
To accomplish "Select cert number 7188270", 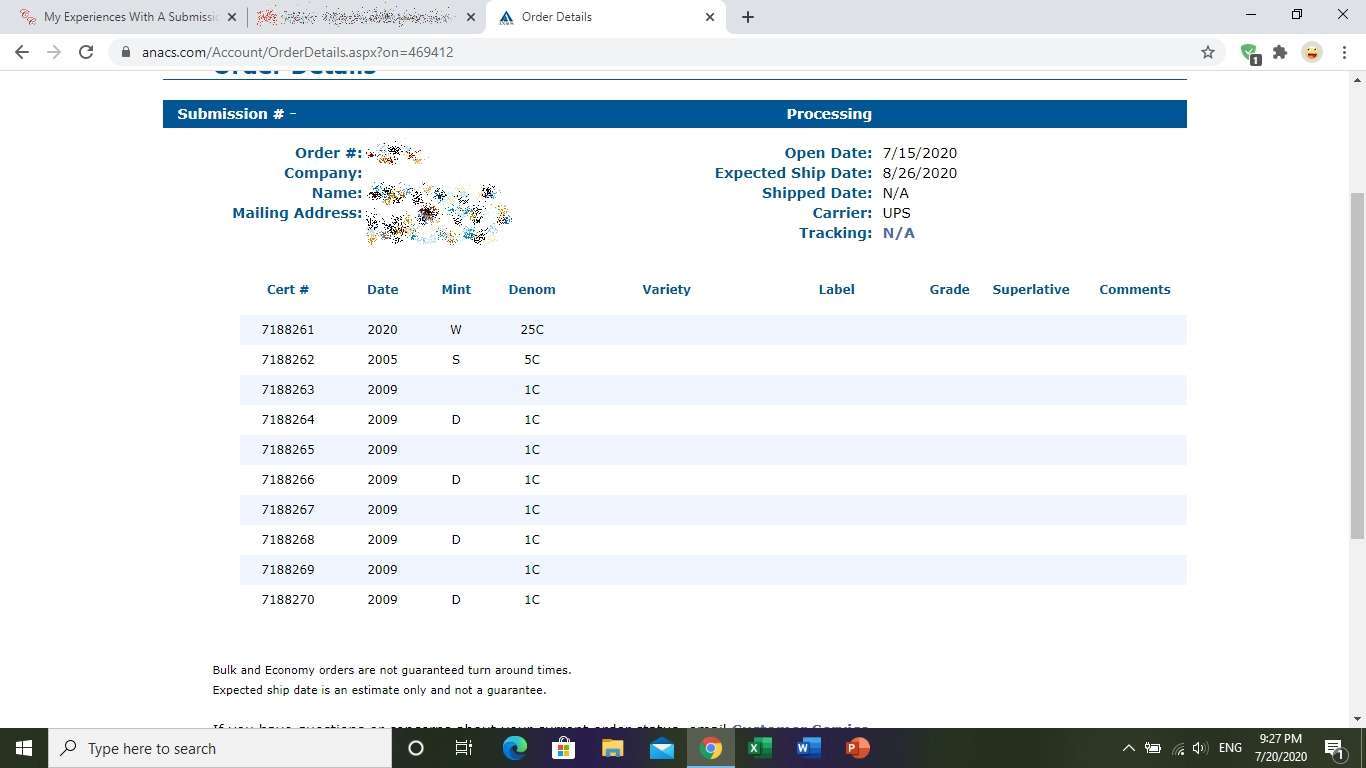I will click(288, 599).
